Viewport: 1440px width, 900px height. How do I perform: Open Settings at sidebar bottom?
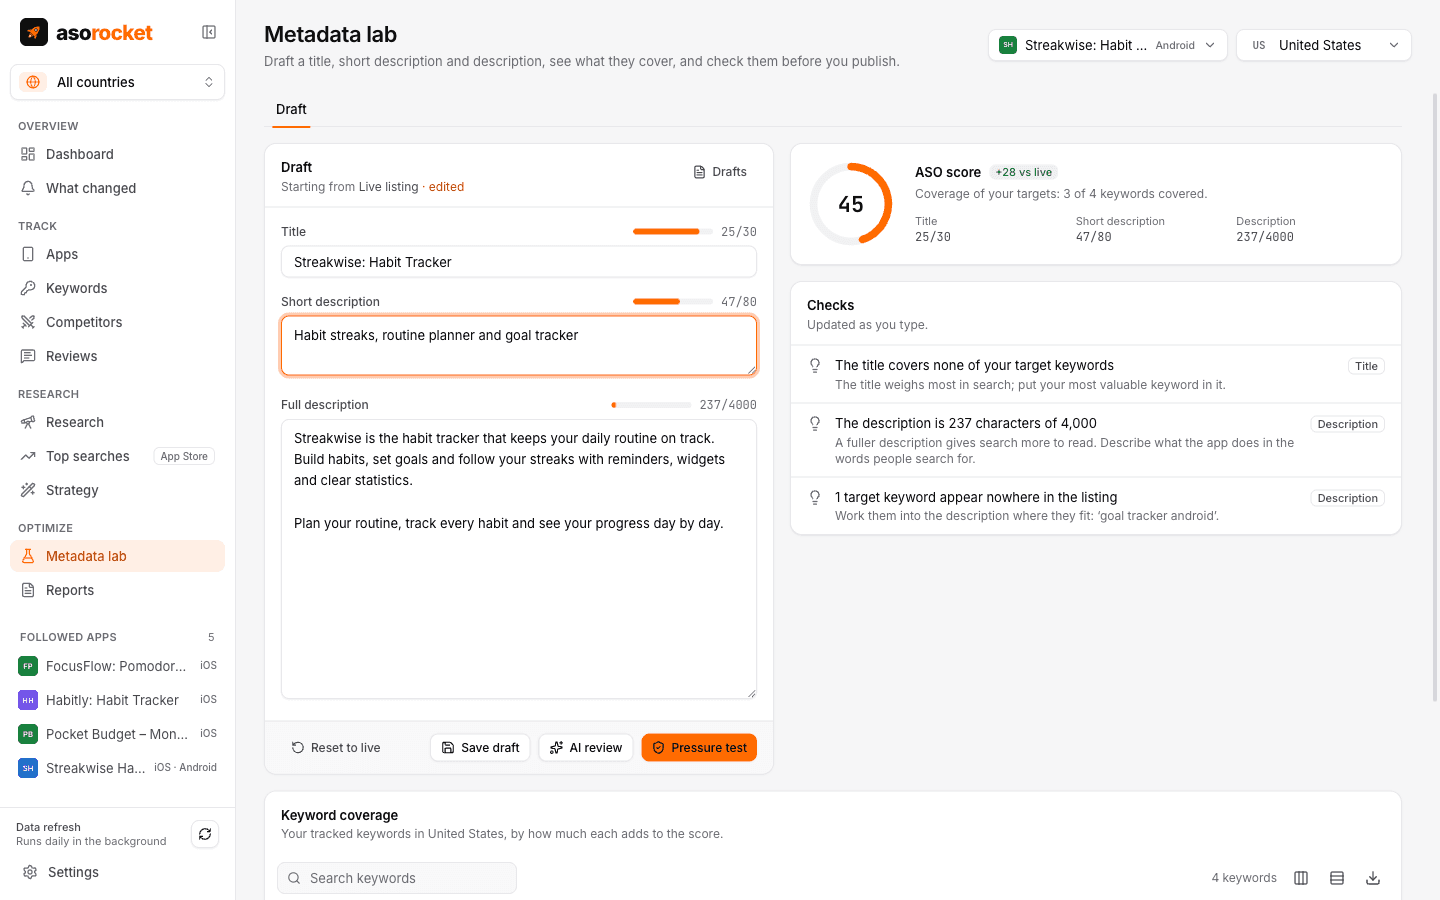coord(117,872)
